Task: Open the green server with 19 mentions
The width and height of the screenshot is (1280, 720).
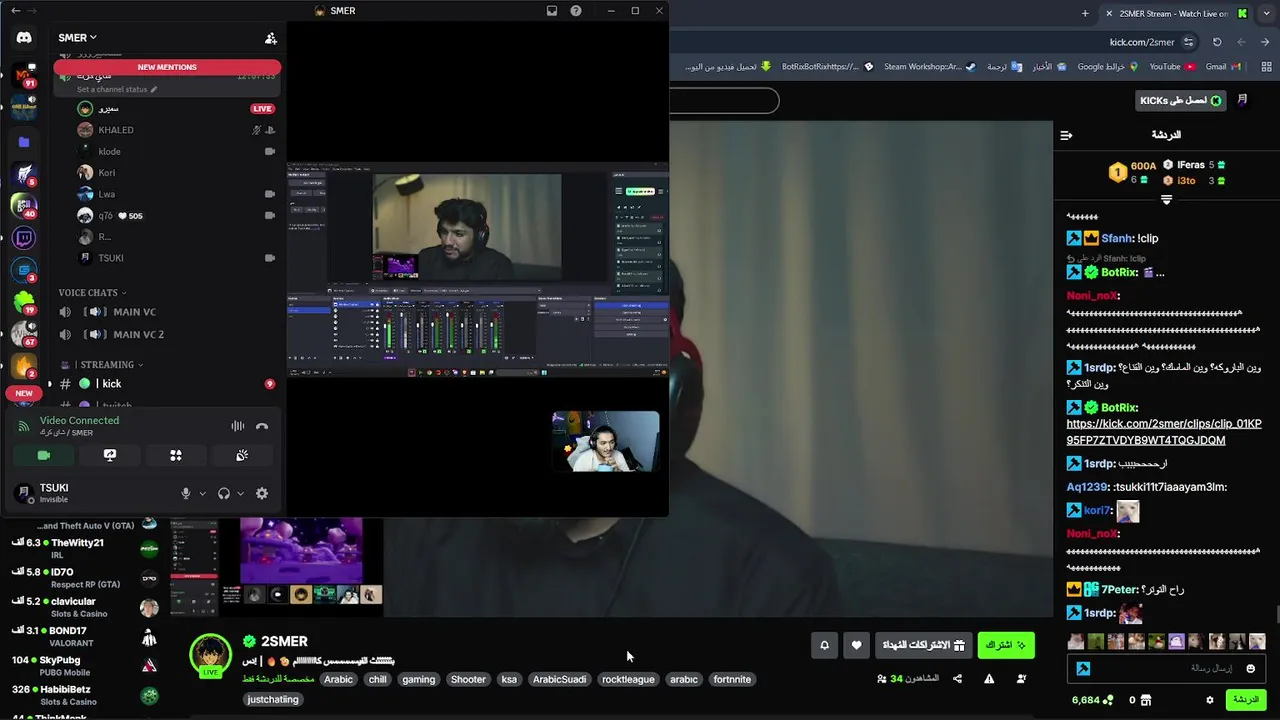Action: click(x=24, y=301)
